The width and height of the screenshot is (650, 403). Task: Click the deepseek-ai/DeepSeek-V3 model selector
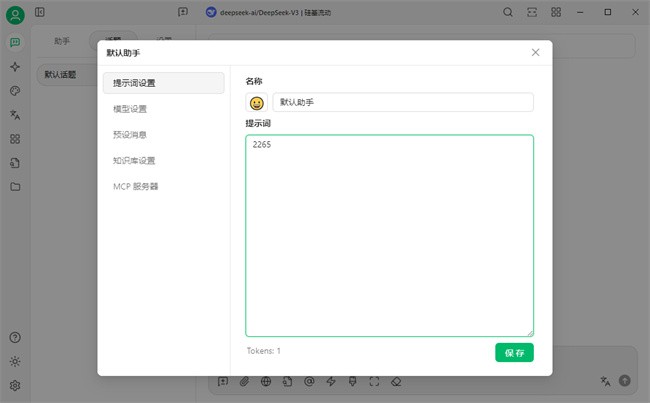[x=269, y=12]
